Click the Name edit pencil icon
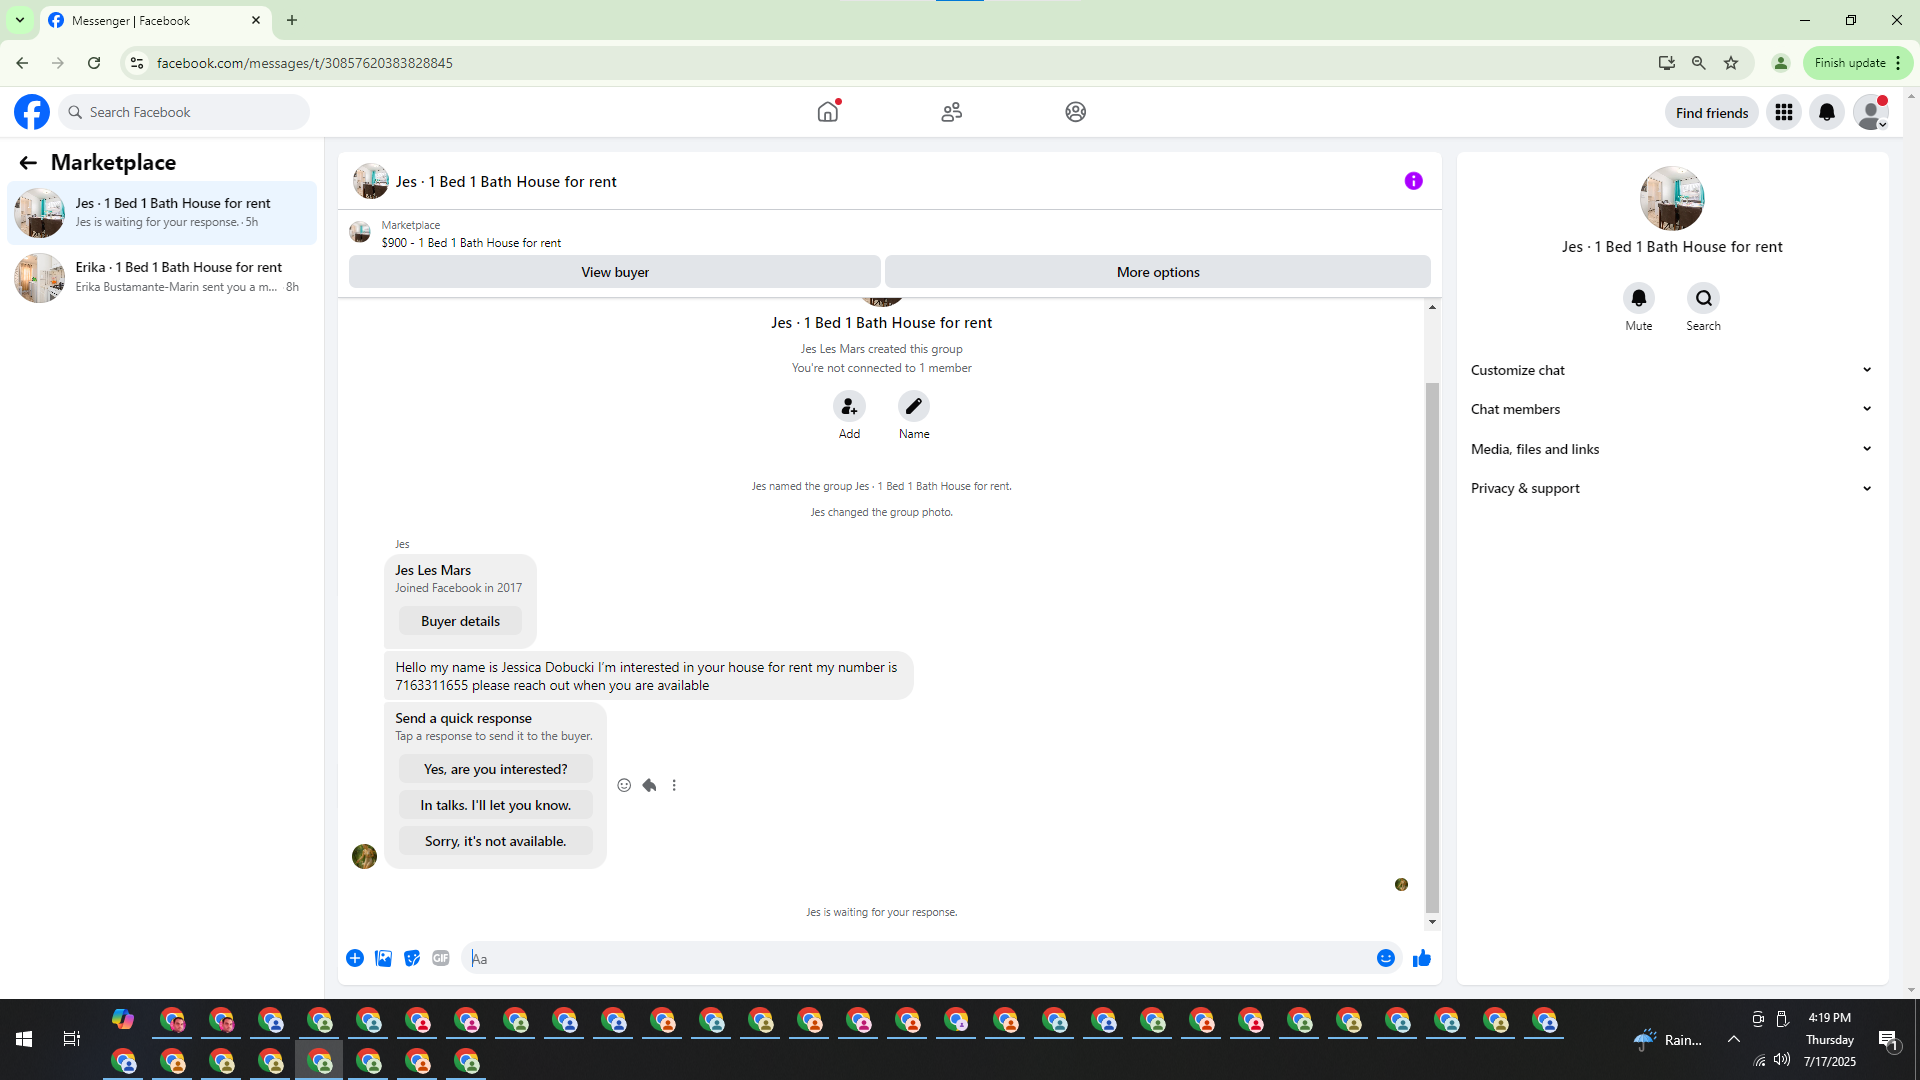Screen dimensions: 1920x1080 coord(913,406)
